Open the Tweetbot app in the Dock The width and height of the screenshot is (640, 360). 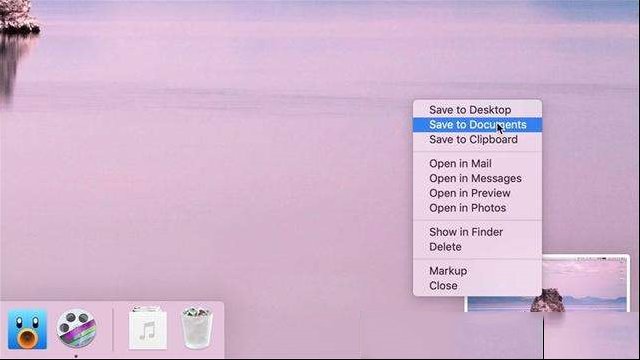pyautogui.click(x=27, y=329)
